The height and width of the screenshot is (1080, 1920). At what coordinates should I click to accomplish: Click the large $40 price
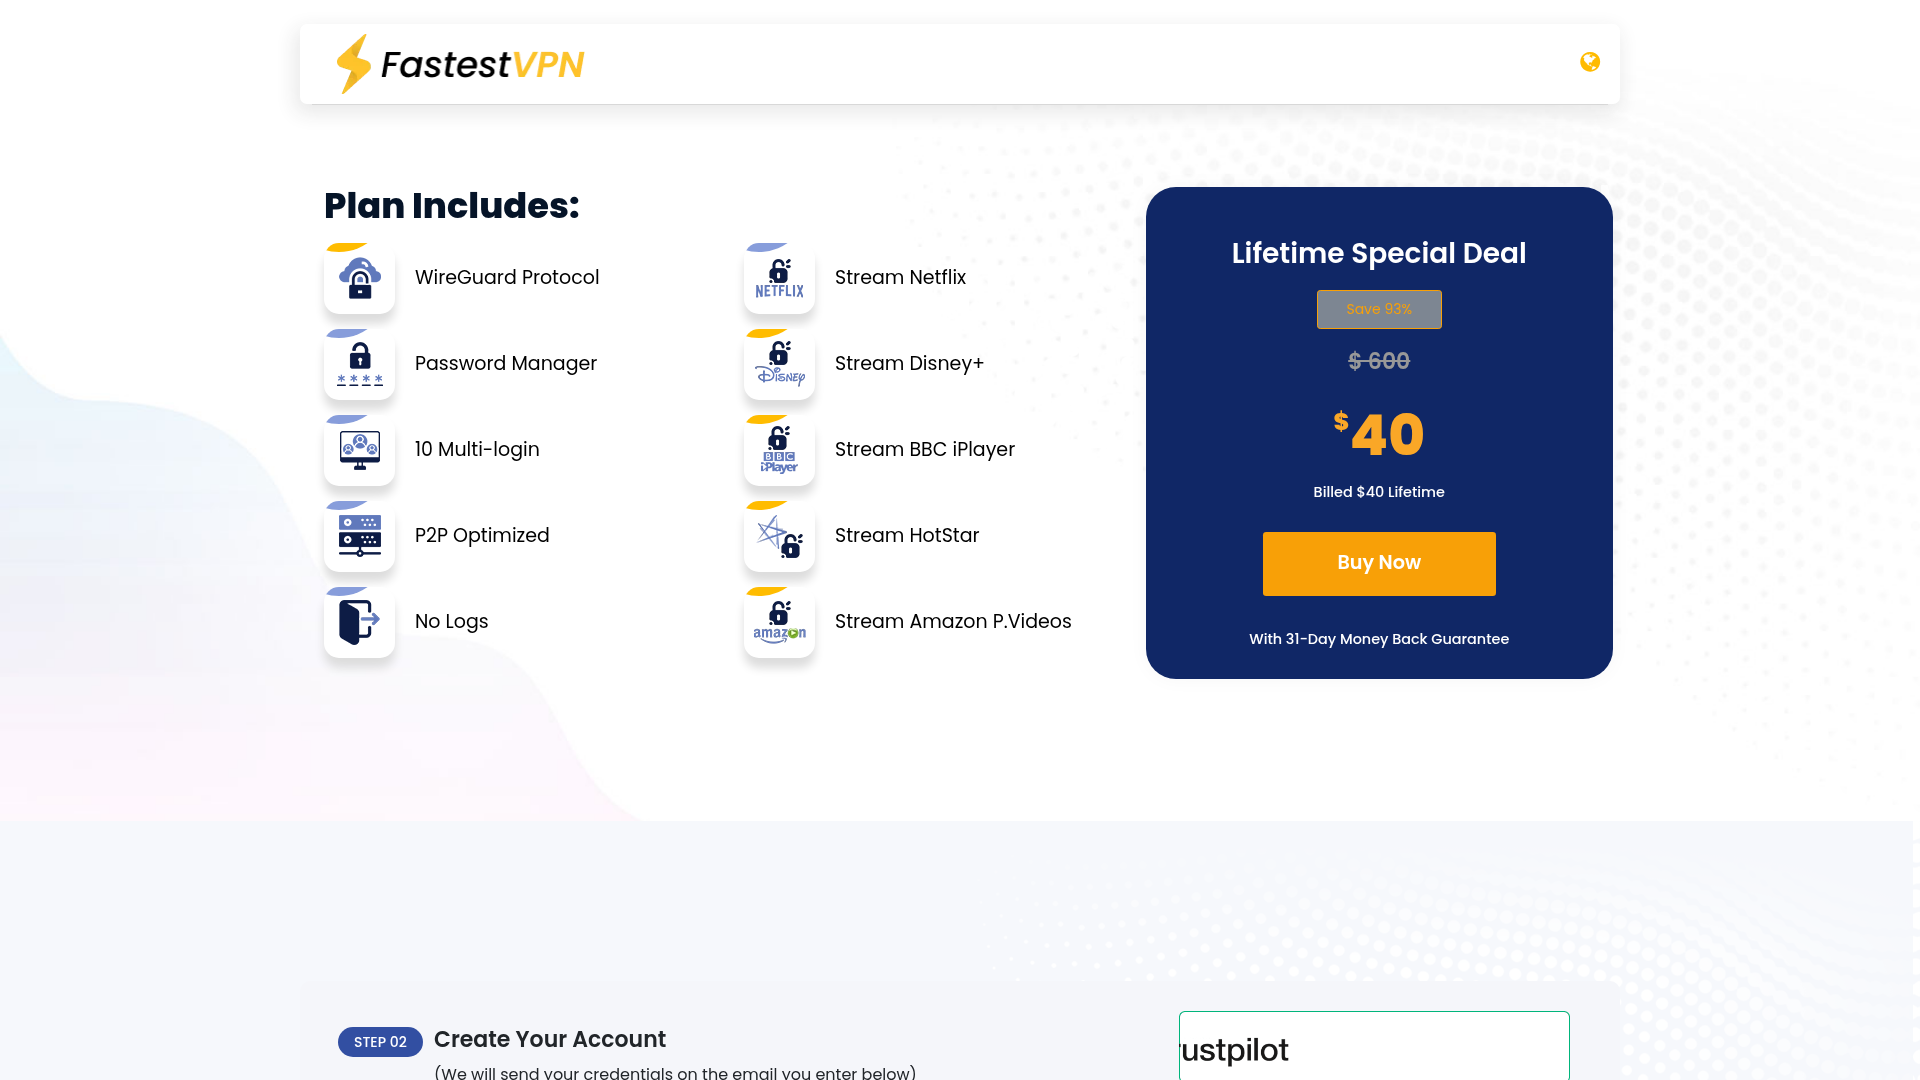(x=1379, y=434)
